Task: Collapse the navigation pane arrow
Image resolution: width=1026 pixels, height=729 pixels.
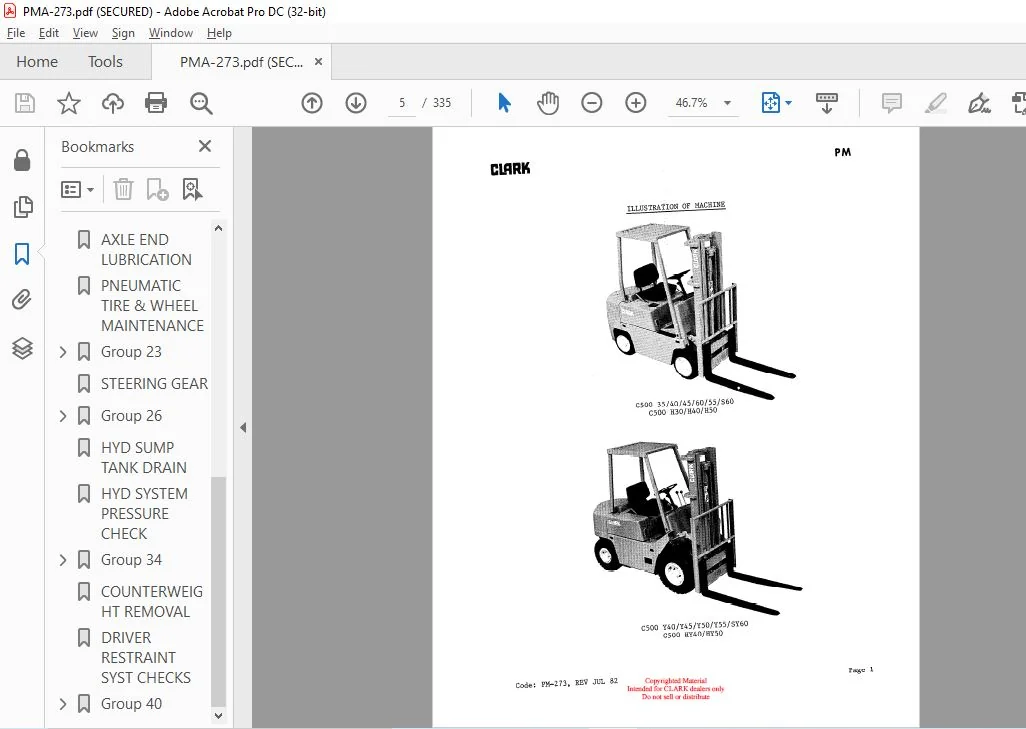Action: 243,427
